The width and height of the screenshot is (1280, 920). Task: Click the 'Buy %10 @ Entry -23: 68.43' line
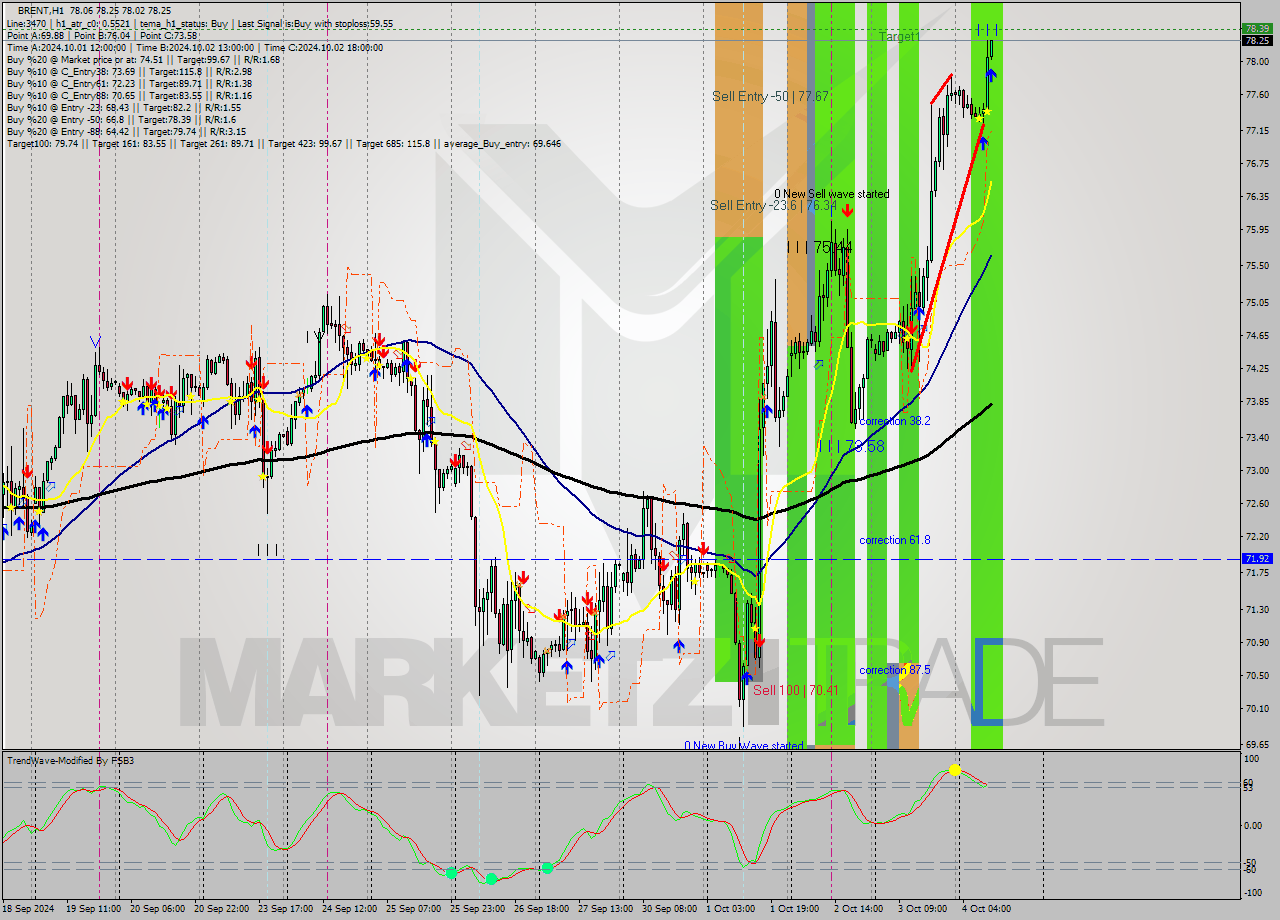[x=124, y=107]
